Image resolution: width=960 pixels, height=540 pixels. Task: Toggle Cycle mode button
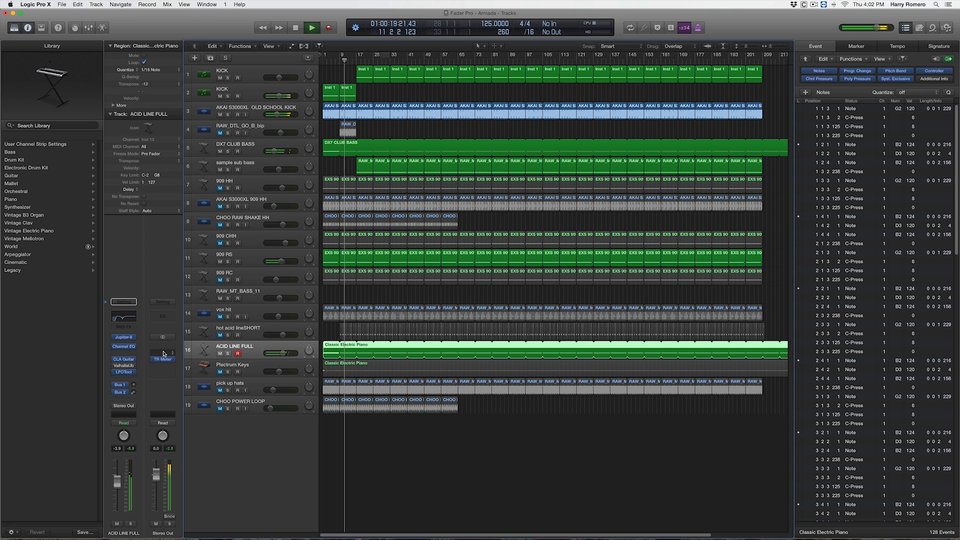click(630, 28)
